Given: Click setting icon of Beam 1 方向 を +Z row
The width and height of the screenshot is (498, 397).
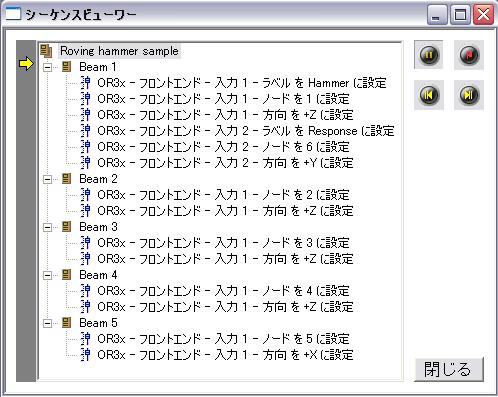Looking at the screenshot, I should pyautogui.click(x=86, y=115).
